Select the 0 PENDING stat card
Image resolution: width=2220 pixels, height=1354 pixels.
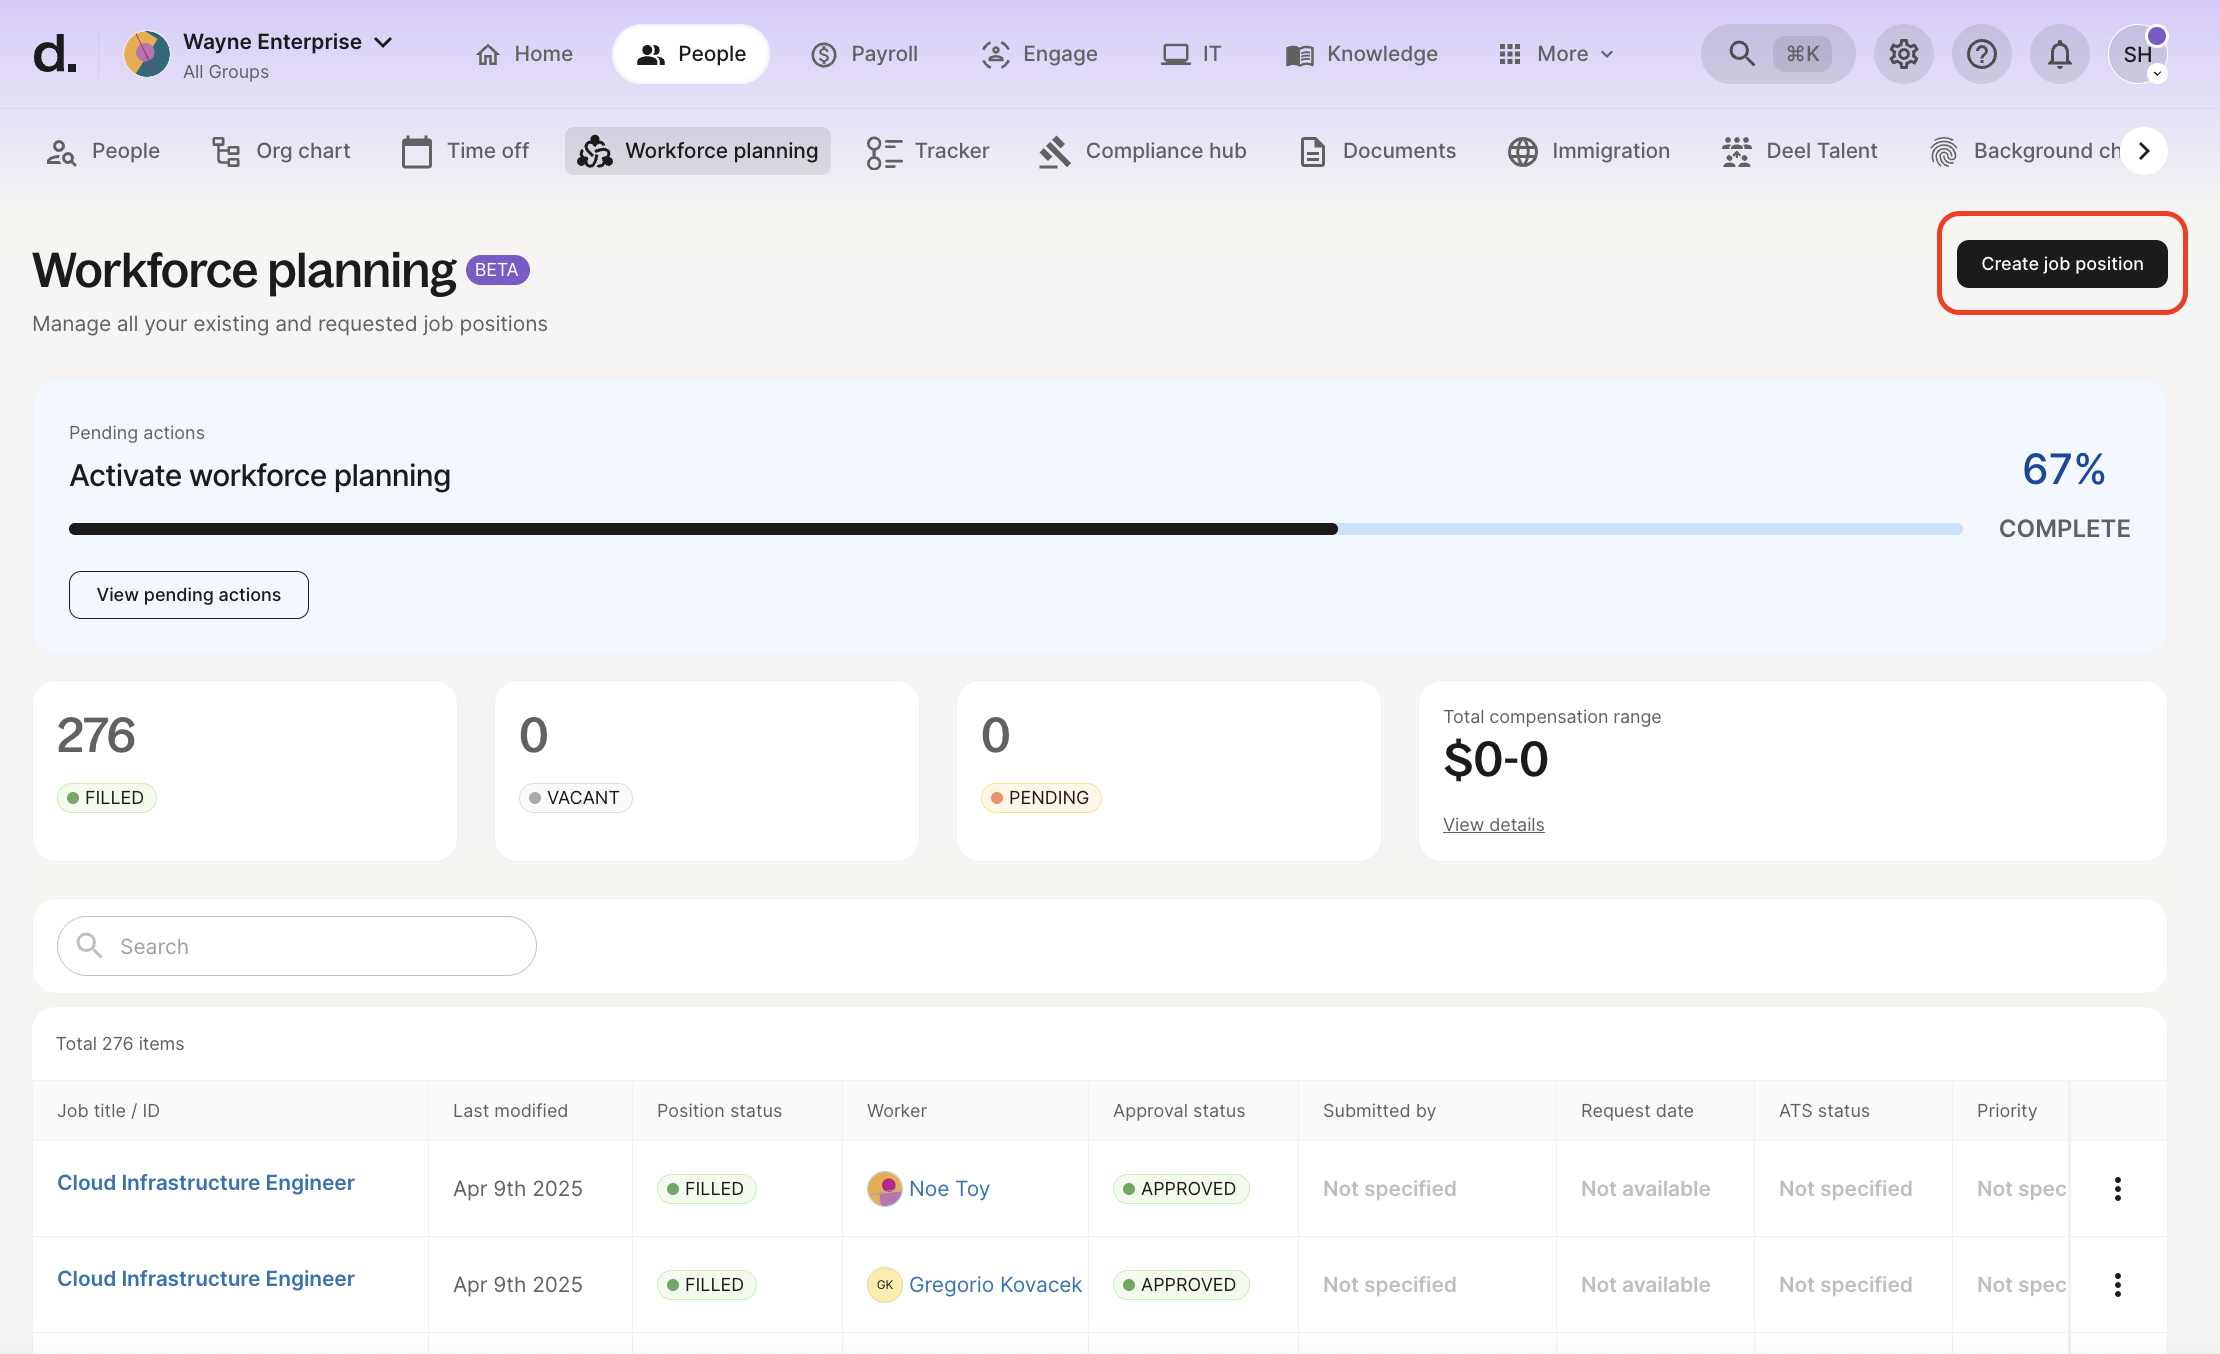pyautogui.click(x=1169, y=771)
